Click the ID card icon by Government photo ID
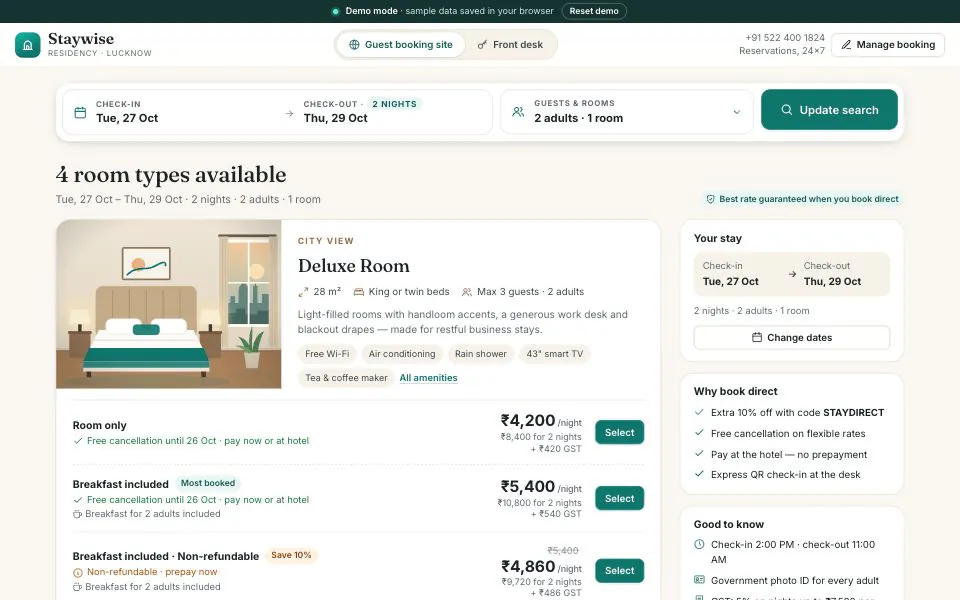Screen dimensions: 960x600 [x=699, y=580]
